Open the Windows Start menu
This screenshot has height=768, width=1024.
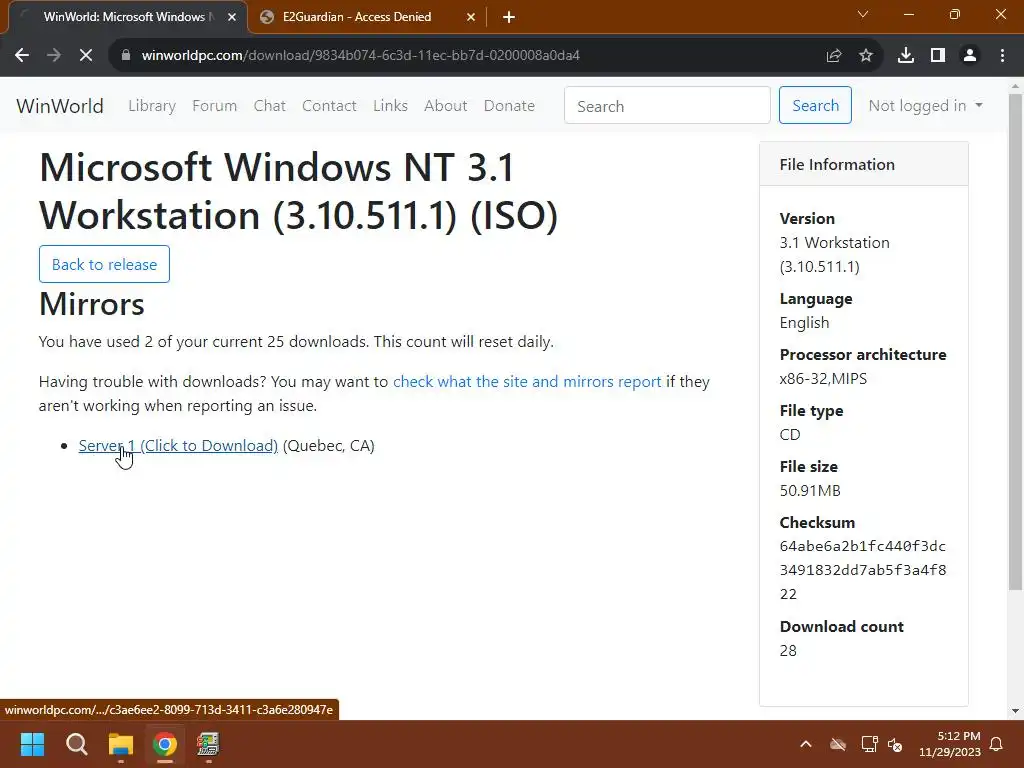click(x=32, y=744)
